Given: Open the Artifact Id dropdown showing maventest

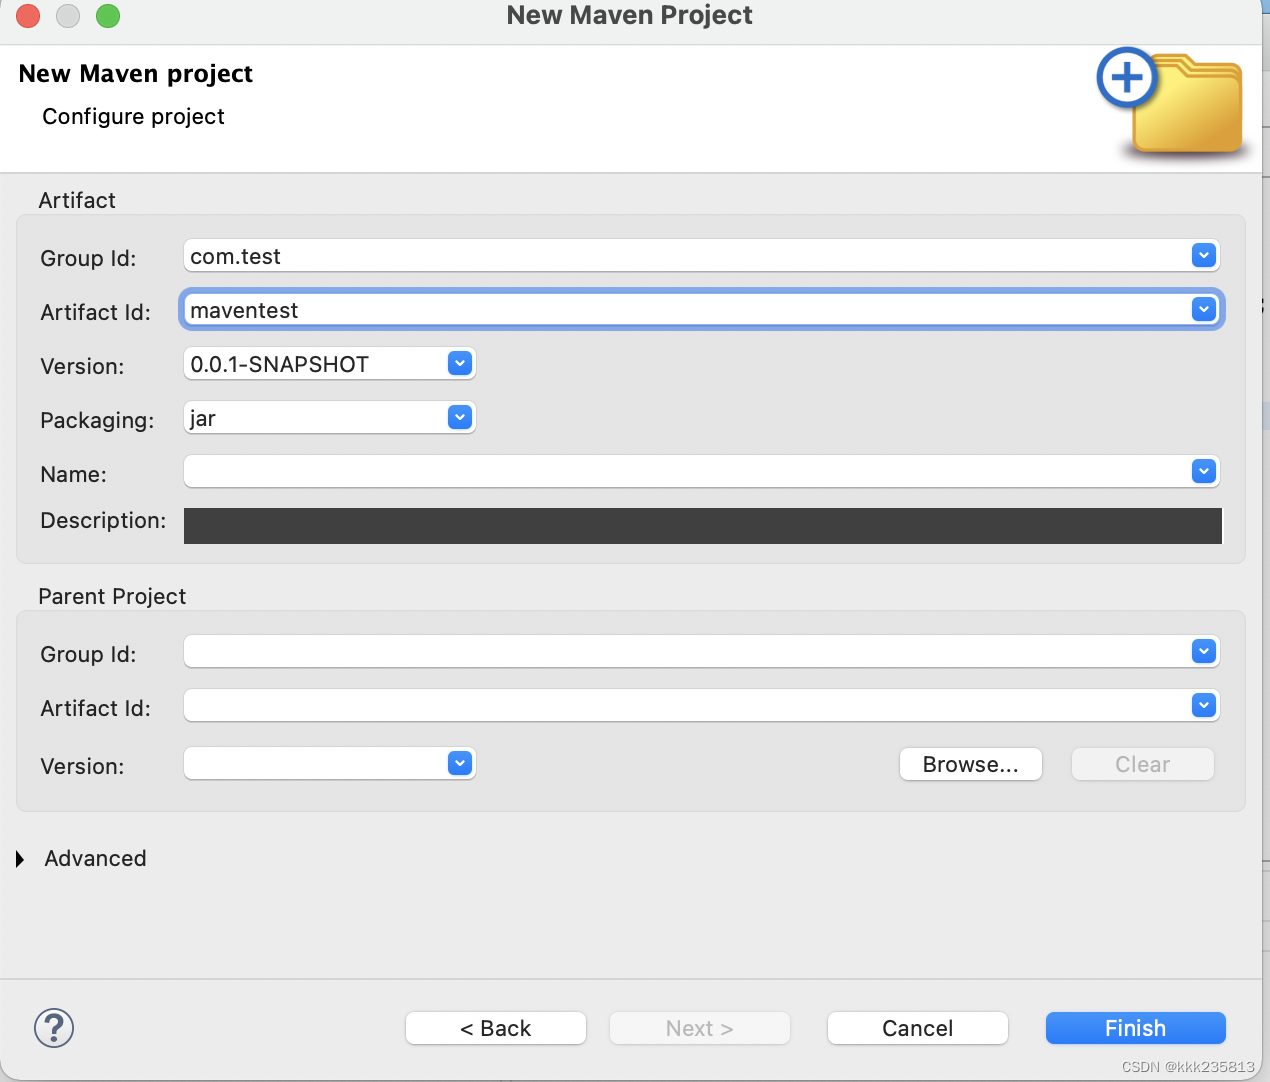Looking at the screenshot, I should coord(1203,309).
